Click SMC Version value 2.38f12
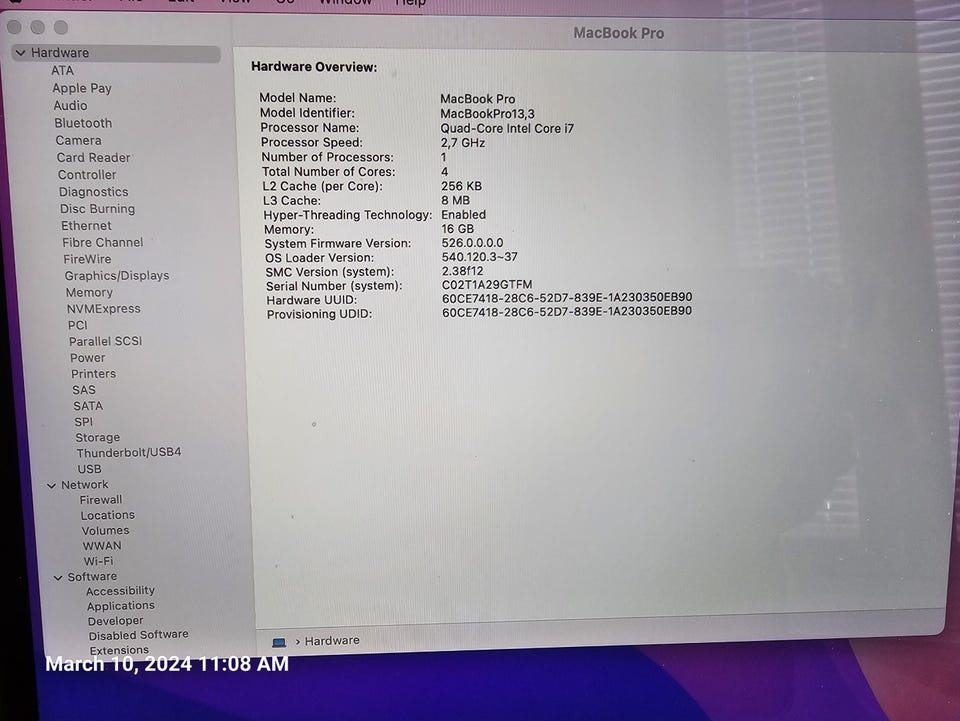Screen dimensions: 960x721 pyautogui.click(x=462, y=271)
